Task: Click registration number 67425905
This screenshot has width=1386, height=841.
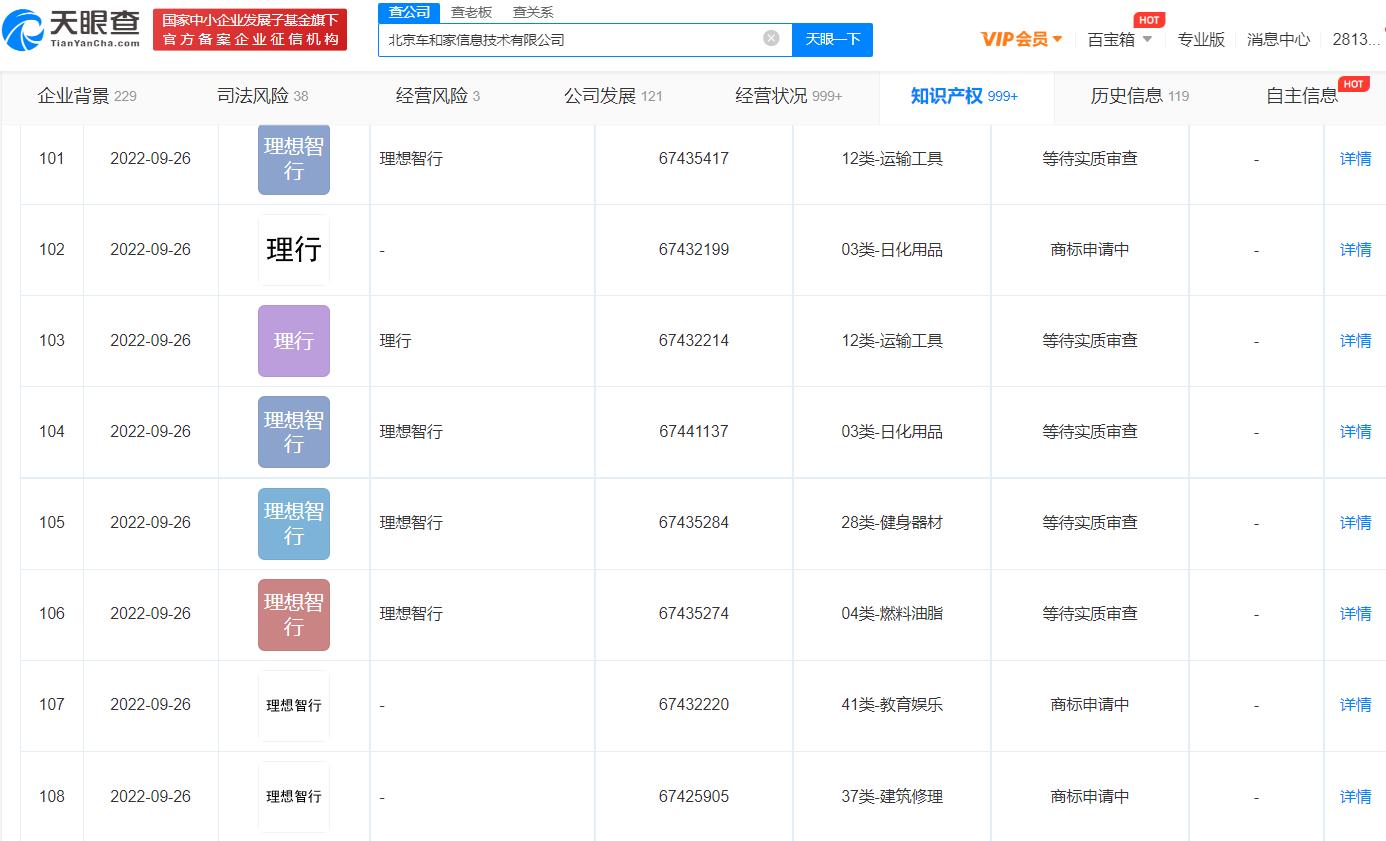Action: (694, 797)
